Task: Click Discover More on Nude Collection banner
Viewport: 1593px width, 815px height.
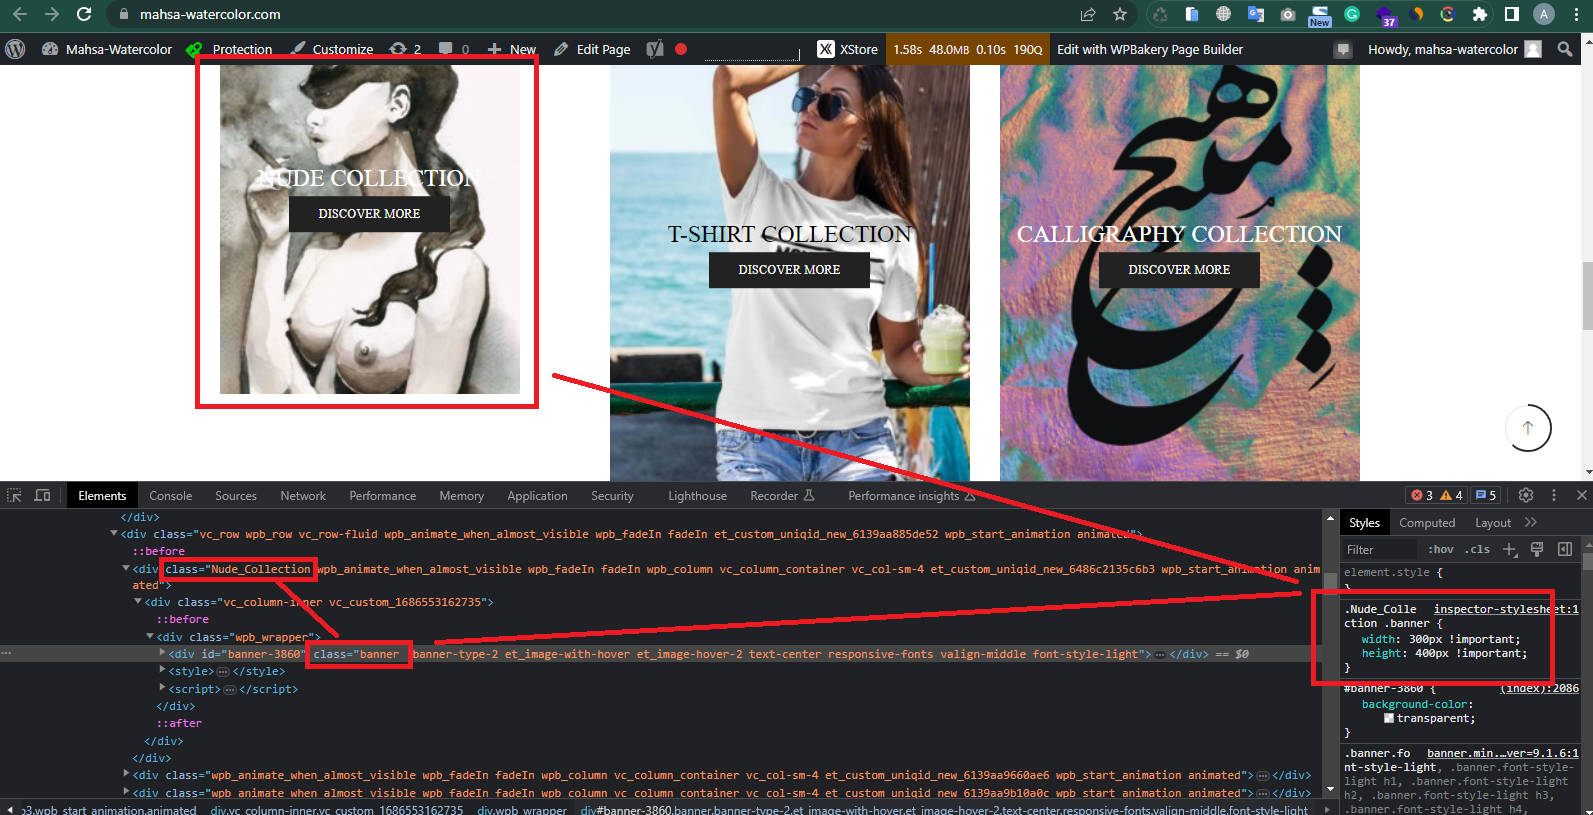Action: [369, 214]
